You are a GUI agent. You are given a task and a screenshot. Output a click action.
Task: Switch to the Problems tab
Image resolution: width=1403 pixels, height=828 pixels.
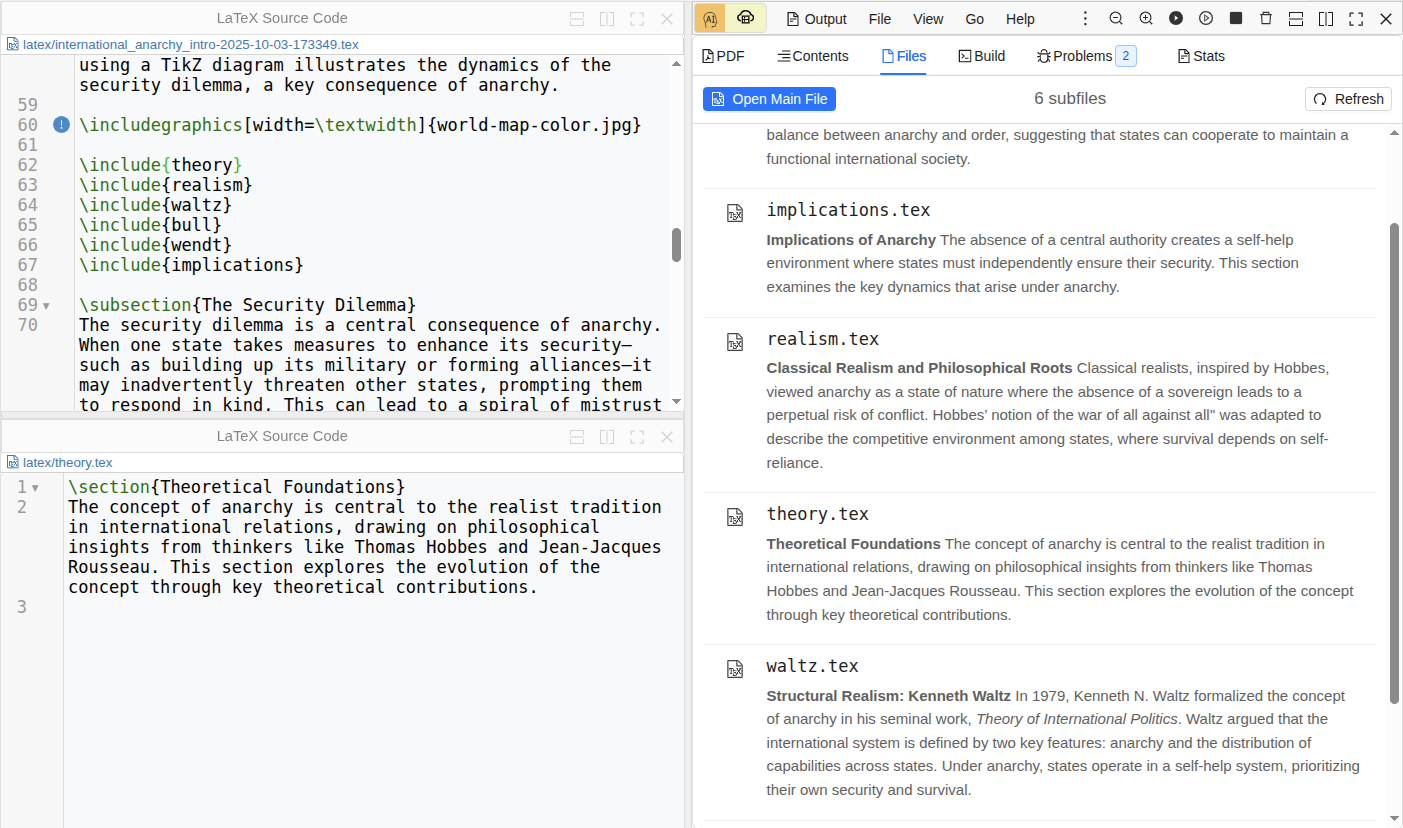click(x=1080, y=56)
